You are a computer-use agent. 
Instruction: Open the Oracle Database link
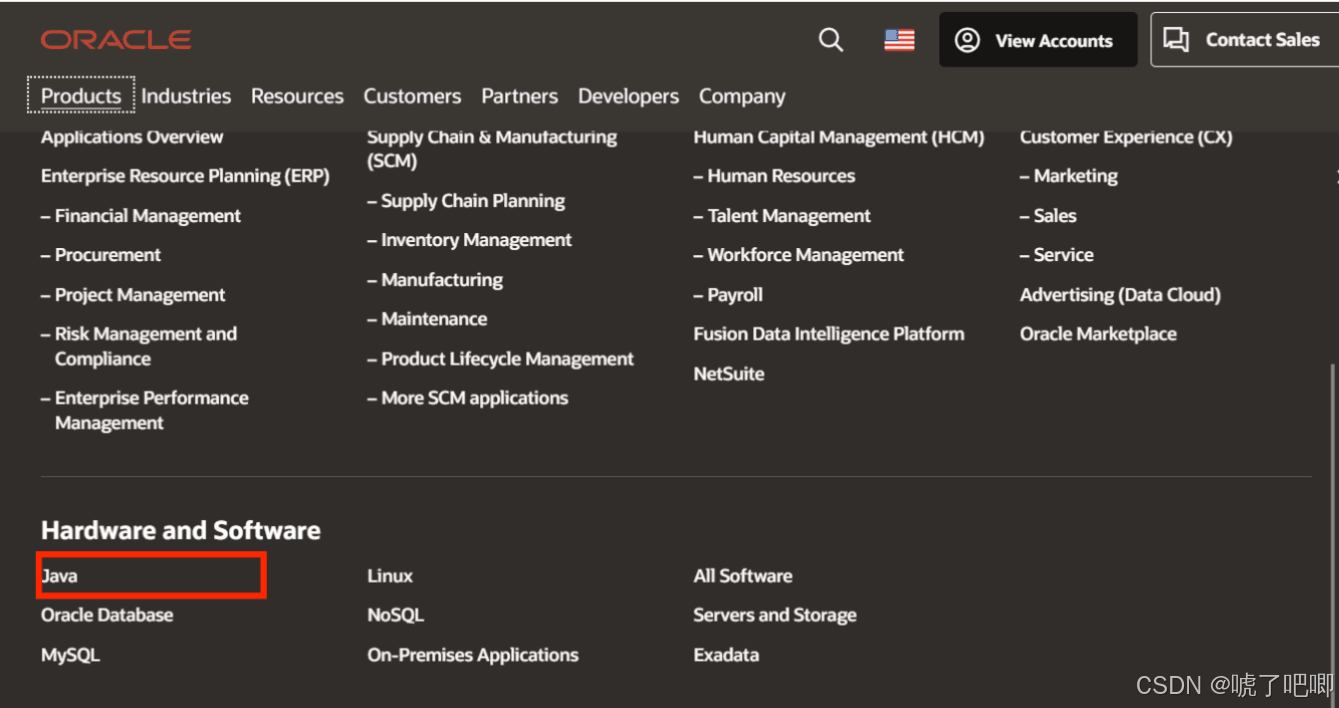point(107,615)
